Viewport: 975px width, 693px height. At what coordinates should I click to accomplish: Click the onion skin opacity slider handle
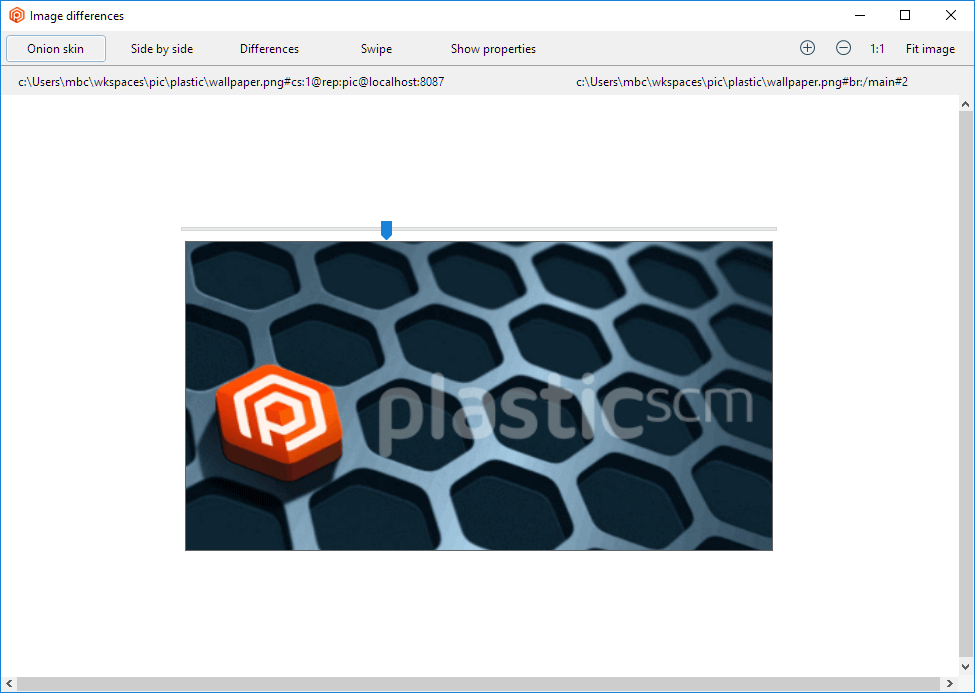[386, 230]
